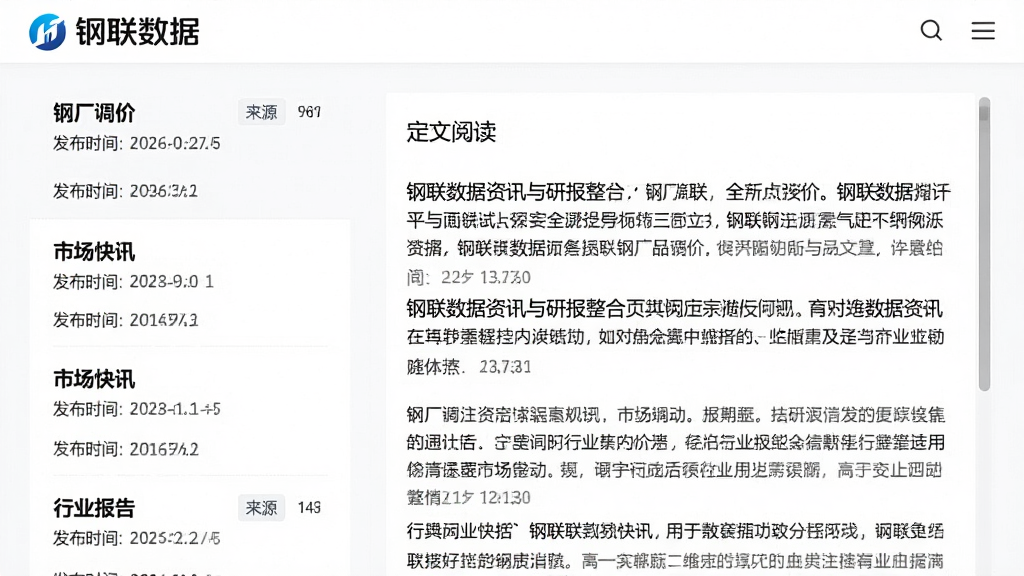Click the paragraph starting 钢厂调注资
Image resolution: width=1024 pixels, height=576 pixels.
[675, 456]
